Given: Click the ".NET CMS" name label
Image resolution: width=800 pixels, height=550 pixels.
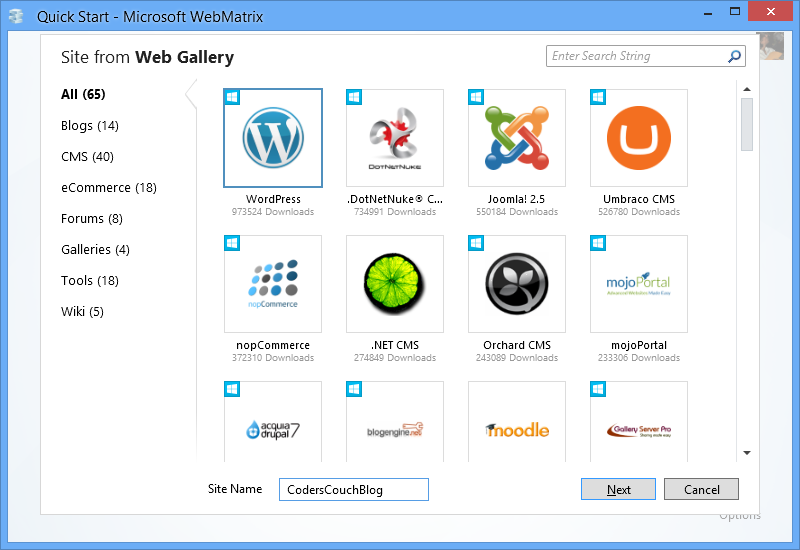Looking at the screenshot, I should point(395,345).
